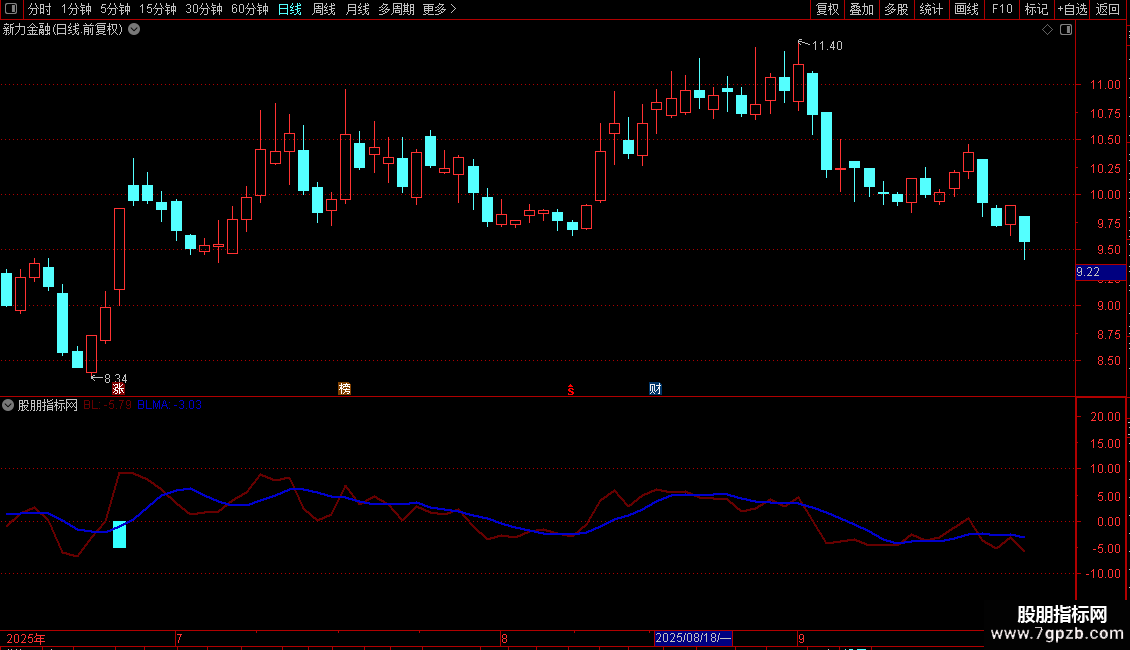The height and width of the screenshot is (650, 1130).
Task: Select the 15分钟 period
Action: tap(158, 9)
